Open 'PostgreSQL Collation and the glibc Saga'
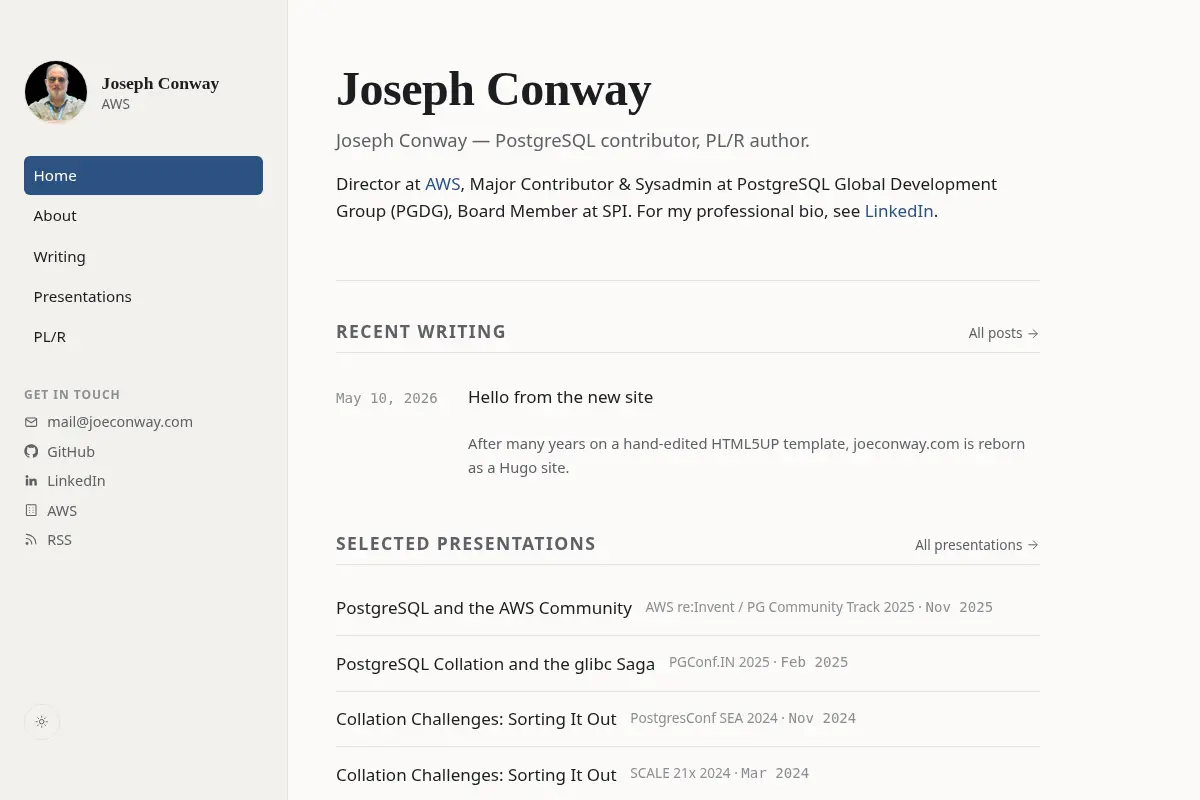Screen dimensions: 1200x800 pyautogui.click(x=495, y=664)
